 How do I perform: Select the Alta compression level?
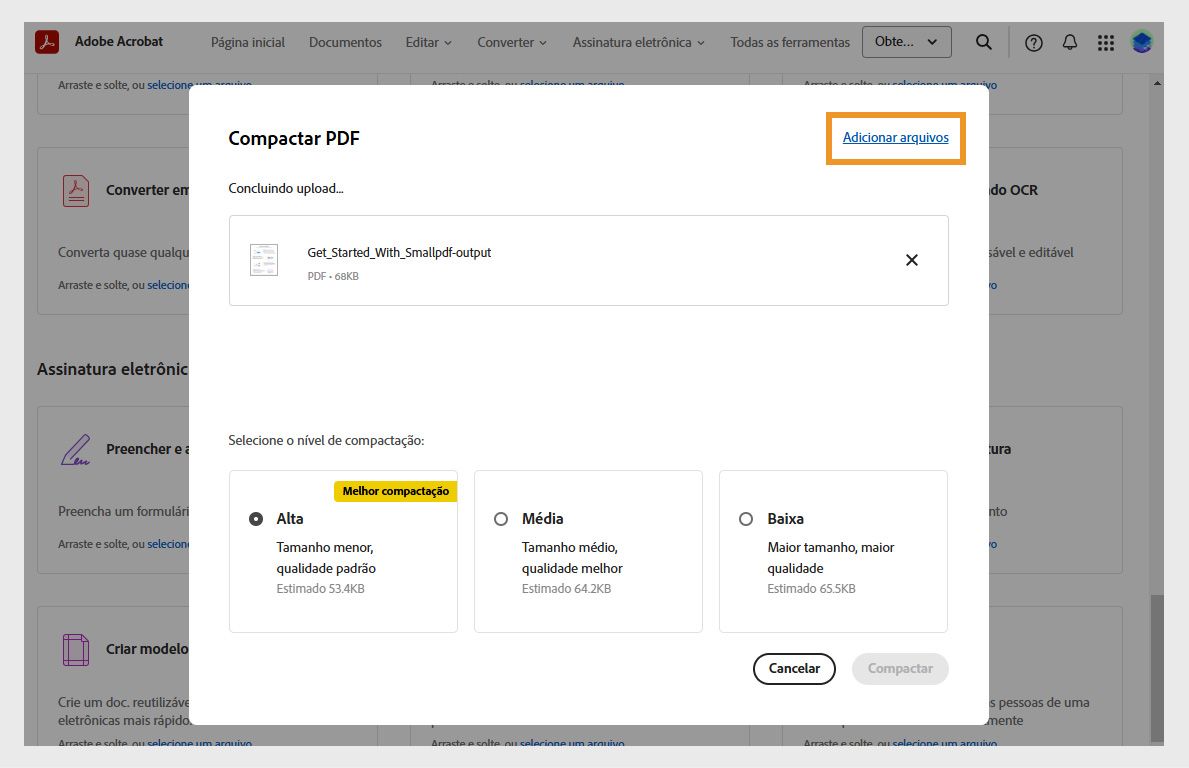click(x=255, y=518)
